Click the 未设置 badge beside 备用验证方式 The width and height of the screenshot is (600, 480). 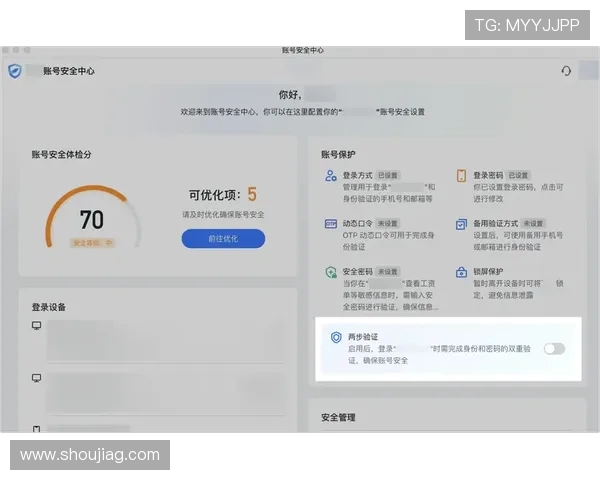533,224
